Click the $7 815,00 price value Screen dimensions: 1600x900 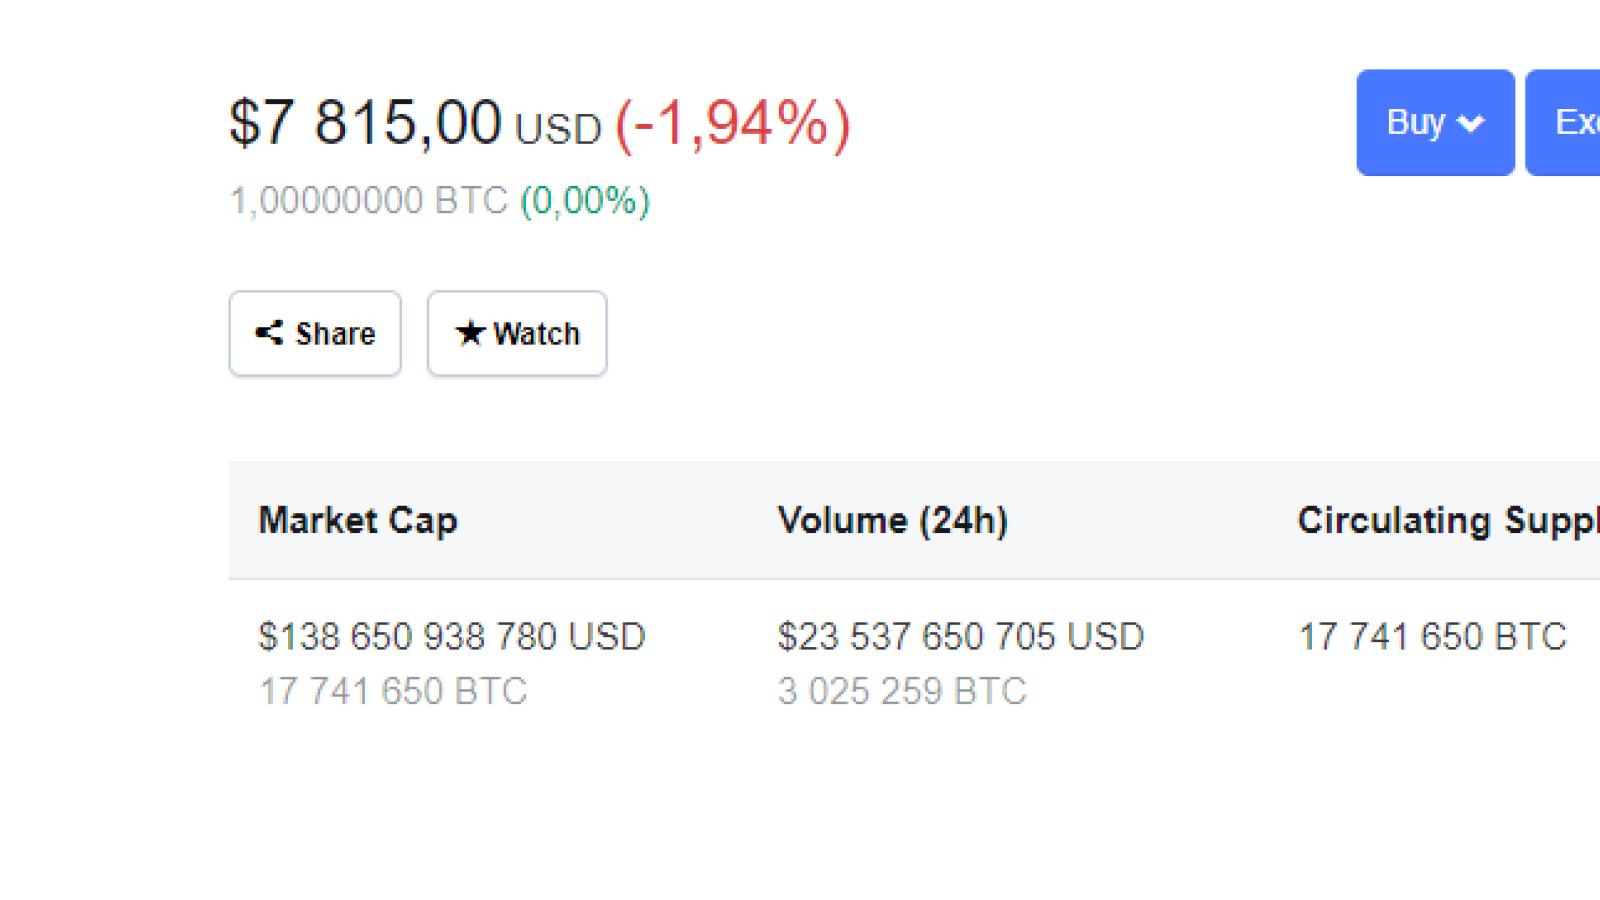(x=365, y=123)
